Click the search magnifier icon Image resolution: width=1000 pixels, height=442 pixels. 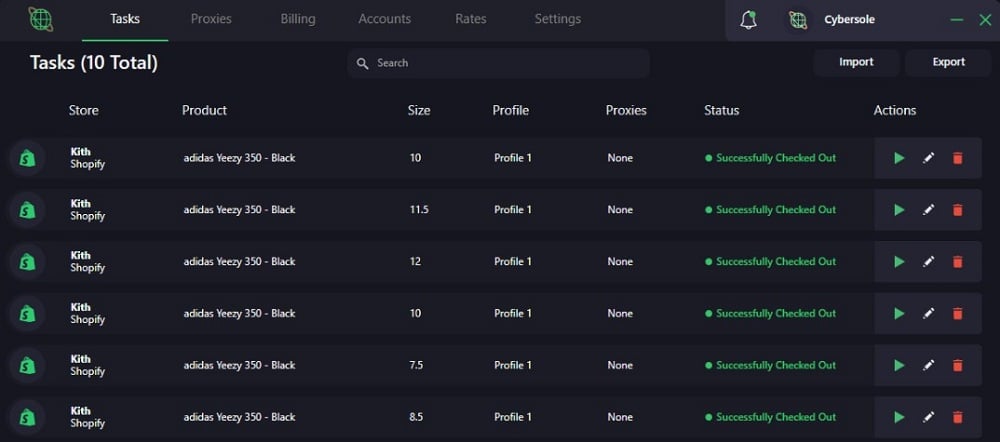(362, 63)
